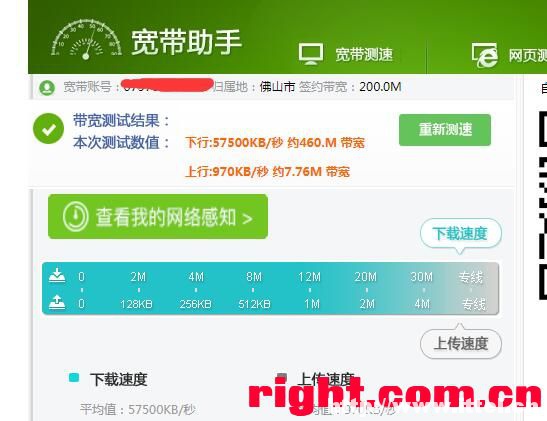This screenshot has width=547, height=421.
Task: Click the download arrow icon on speed scale
Action: pyautogui.click(x=57, y=275)
